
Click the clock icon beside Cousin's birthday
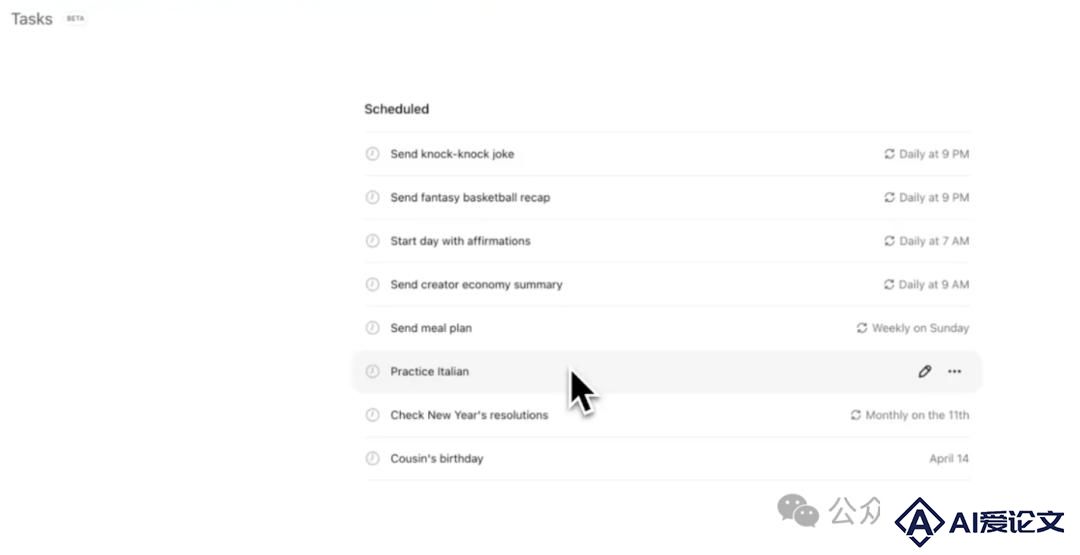point(372,459)
